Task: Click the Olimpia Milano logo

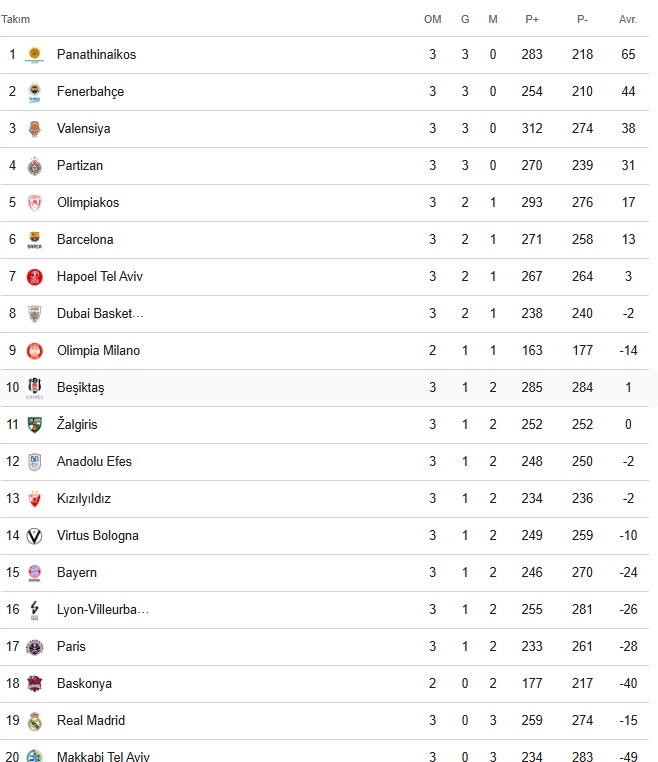Action: click(x=35, y=351)
